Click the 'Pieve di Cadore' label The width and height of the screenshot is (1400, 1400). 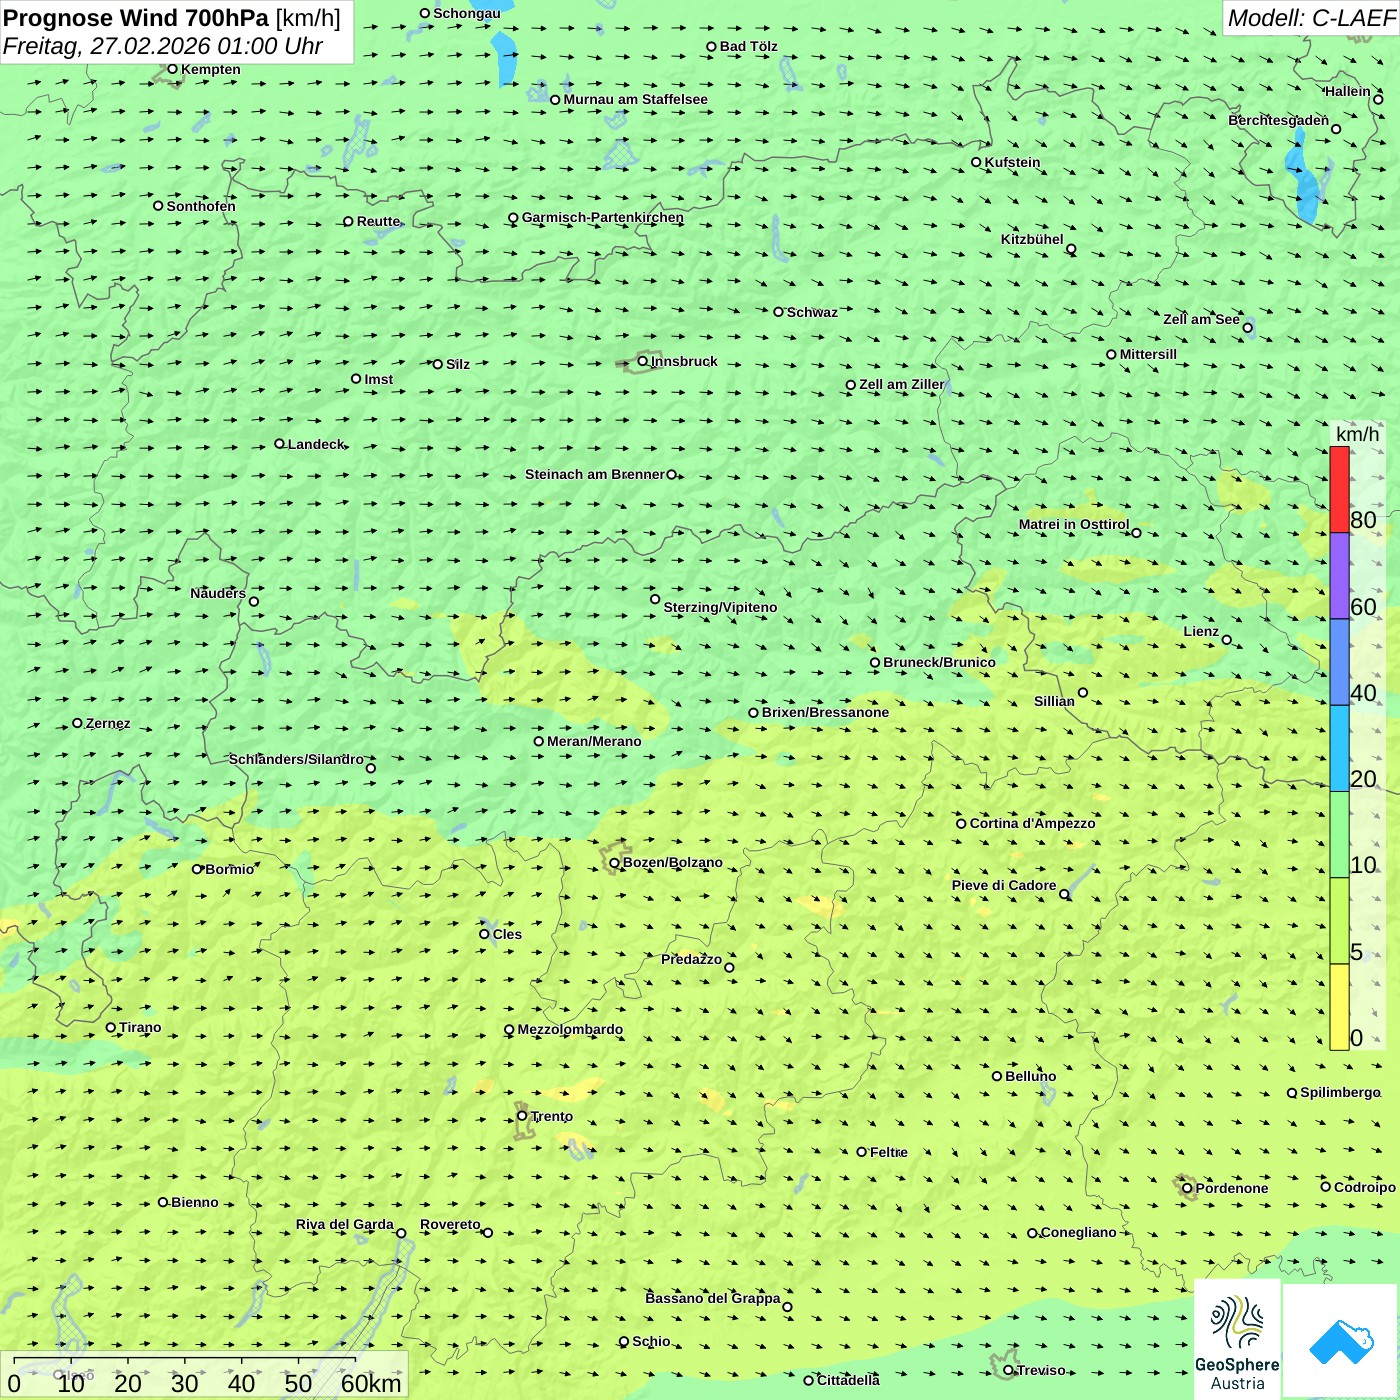click(1004, 885)
